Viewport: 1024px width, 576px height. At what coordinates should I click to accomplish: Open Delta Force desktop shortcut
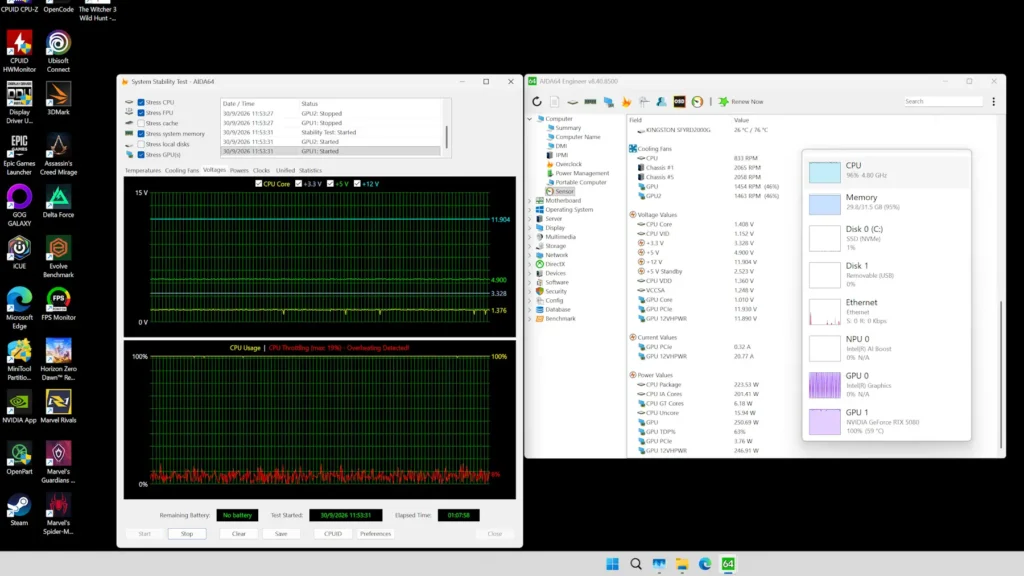pyautogui.click(x=58, y=202)
